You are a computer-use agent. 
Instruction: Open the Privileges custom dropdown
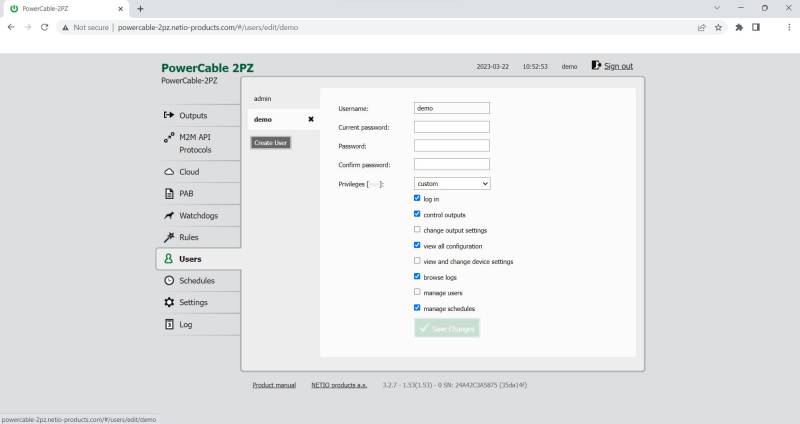(452, 184)
